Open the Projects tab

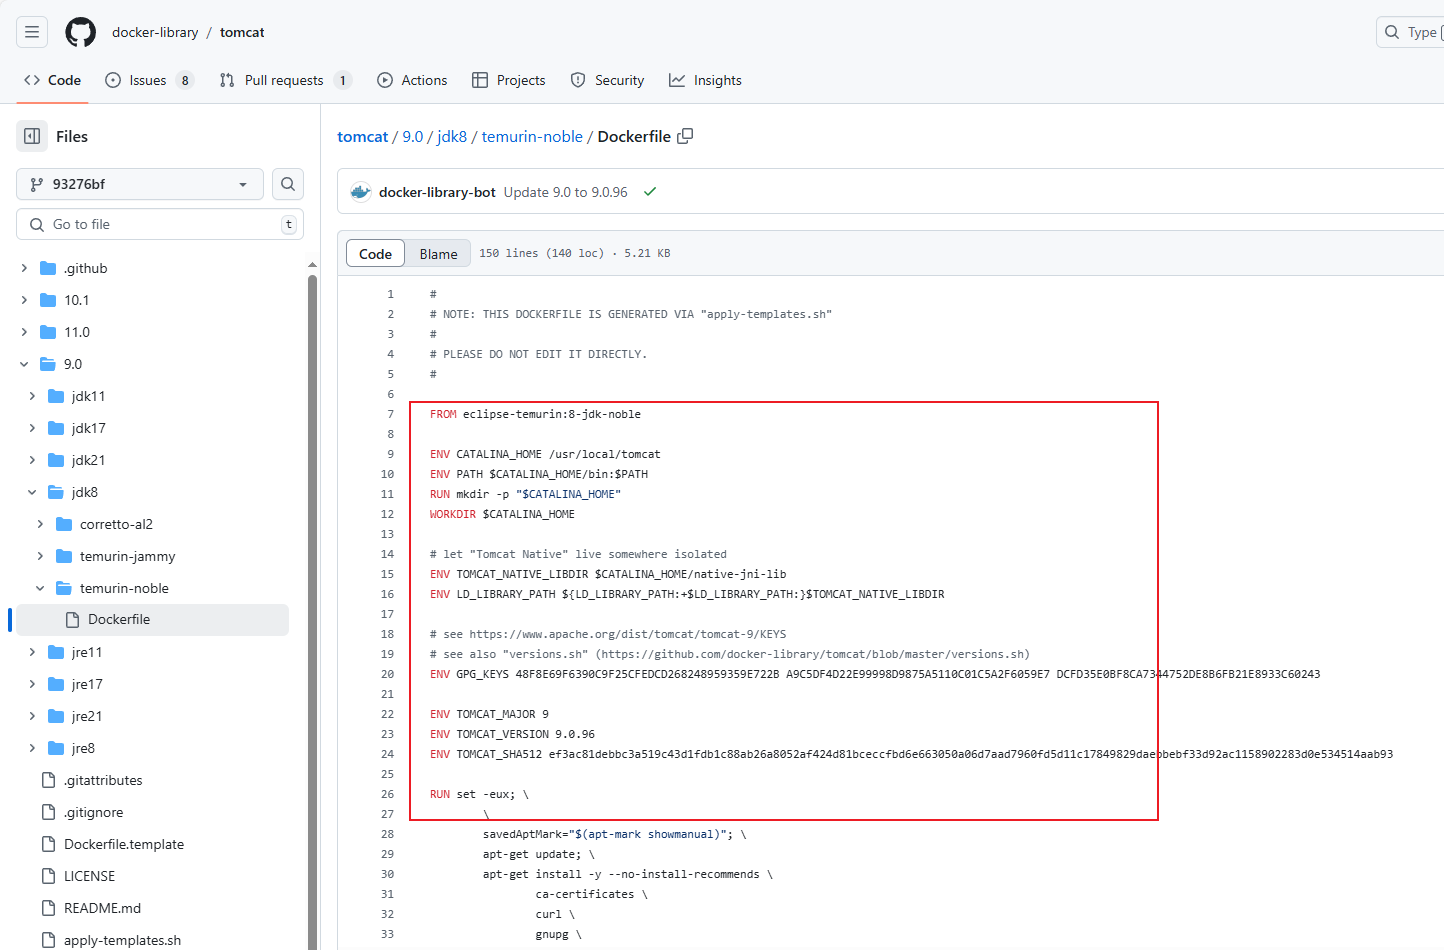(x=508, y=80)
